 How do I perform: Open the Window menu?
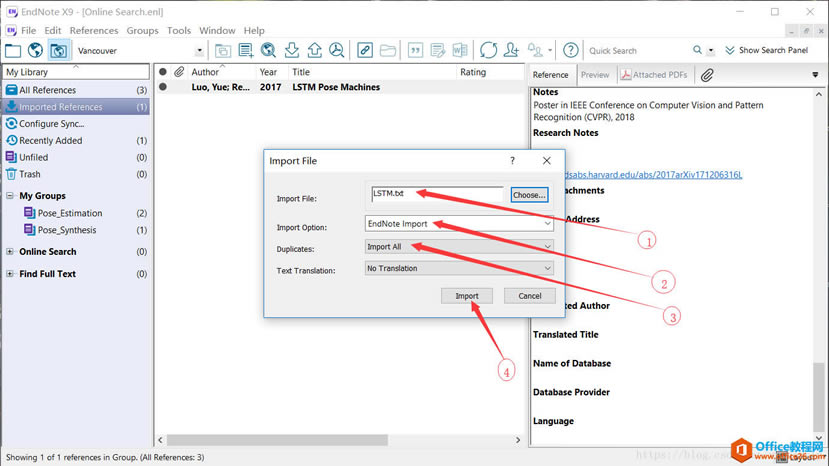pos(217,31)
